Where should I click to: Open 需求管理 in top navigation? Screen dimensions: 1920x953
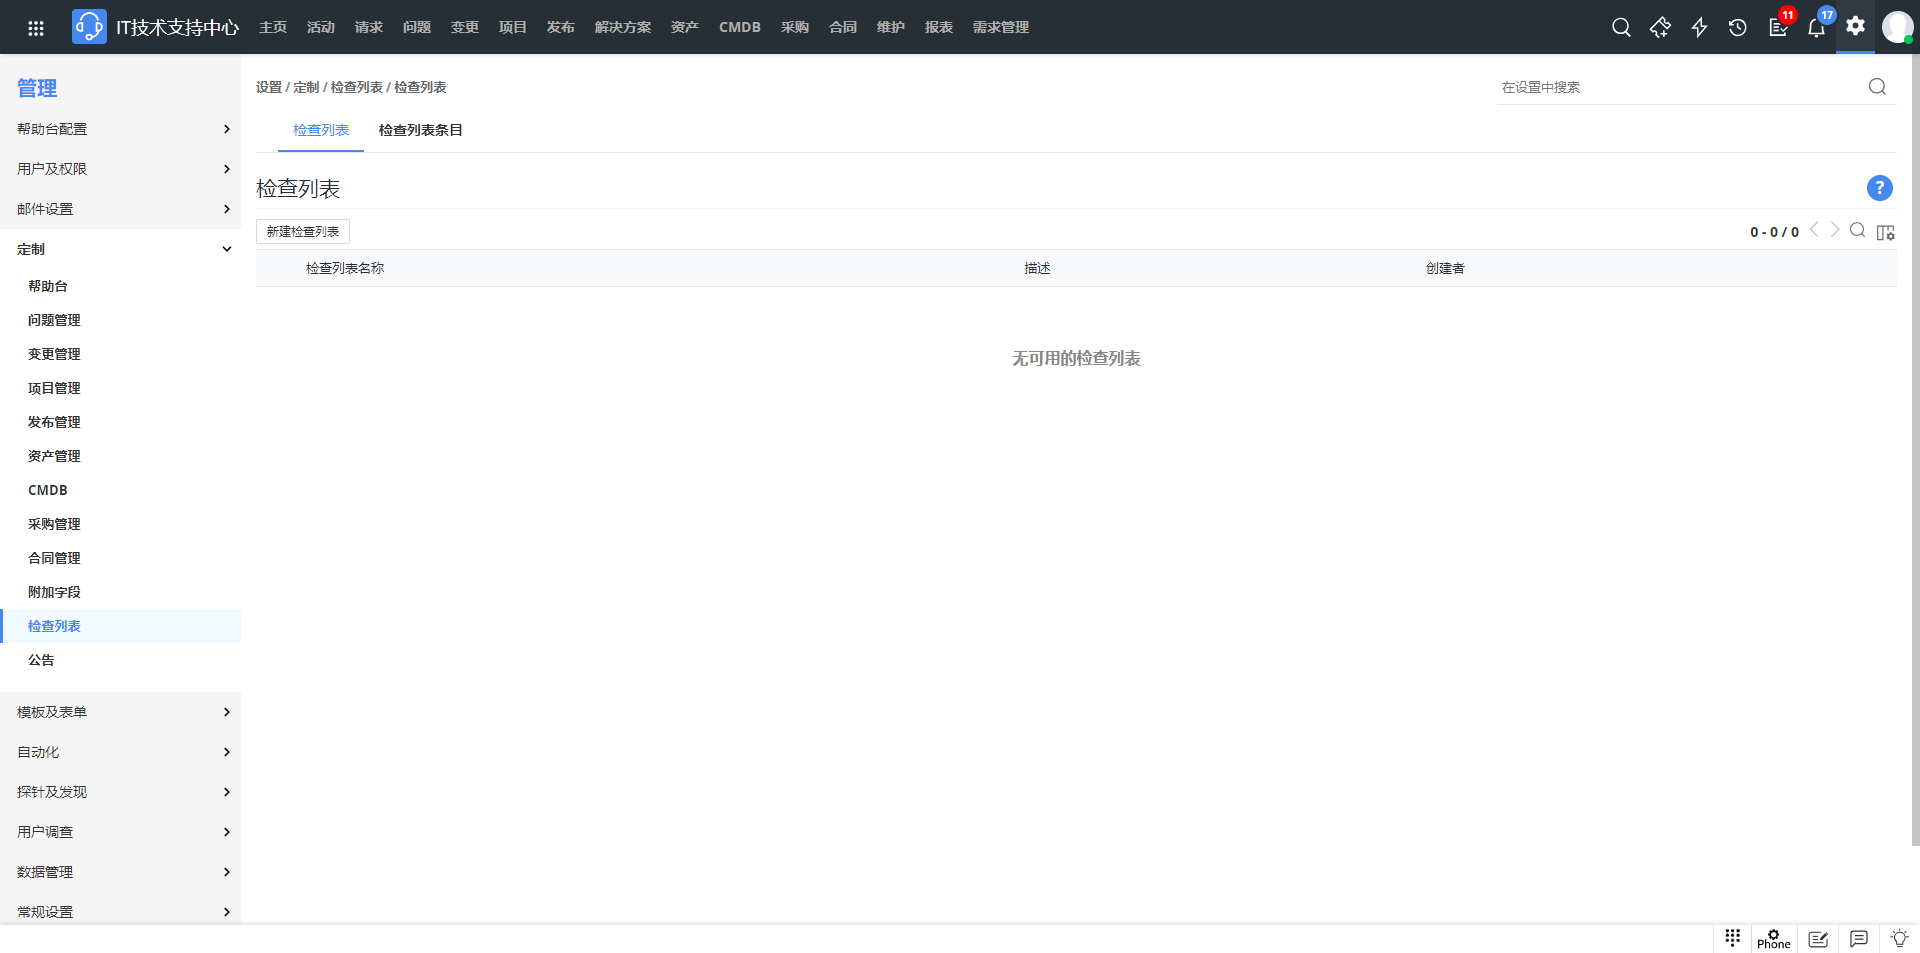tap(1001, 27)
